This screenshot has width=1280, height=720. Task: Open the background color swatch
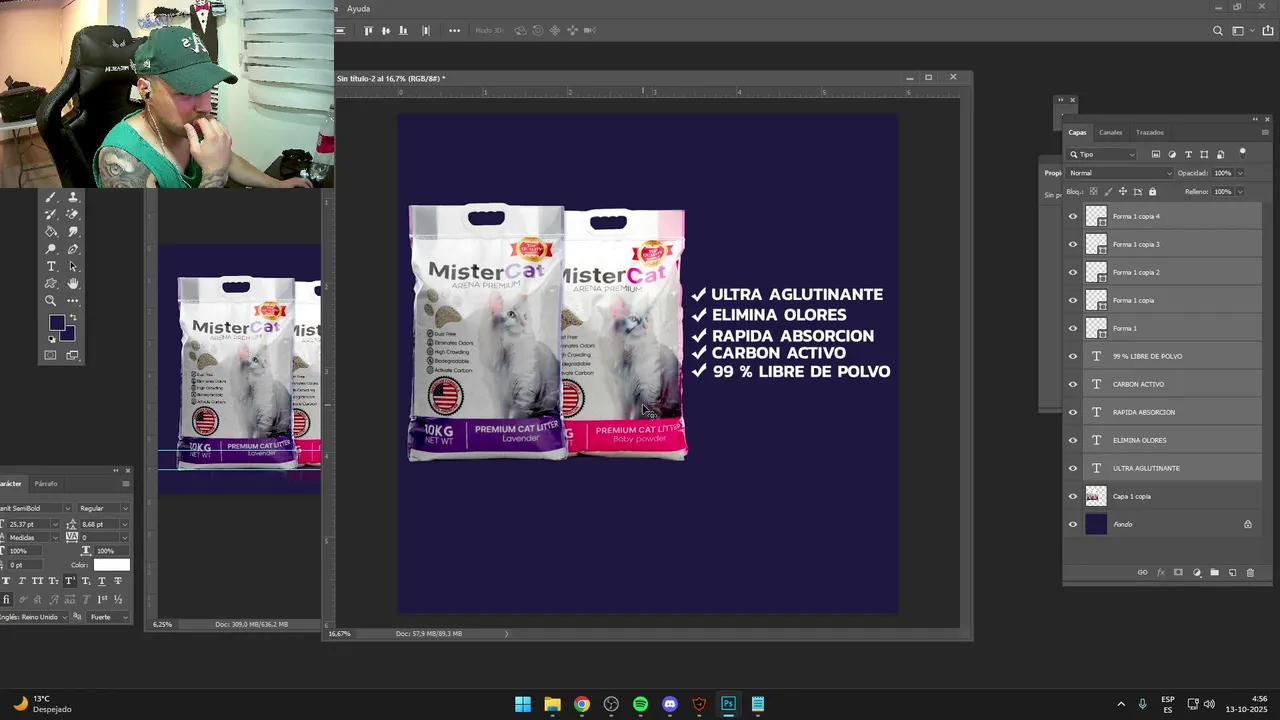(68, 334)
